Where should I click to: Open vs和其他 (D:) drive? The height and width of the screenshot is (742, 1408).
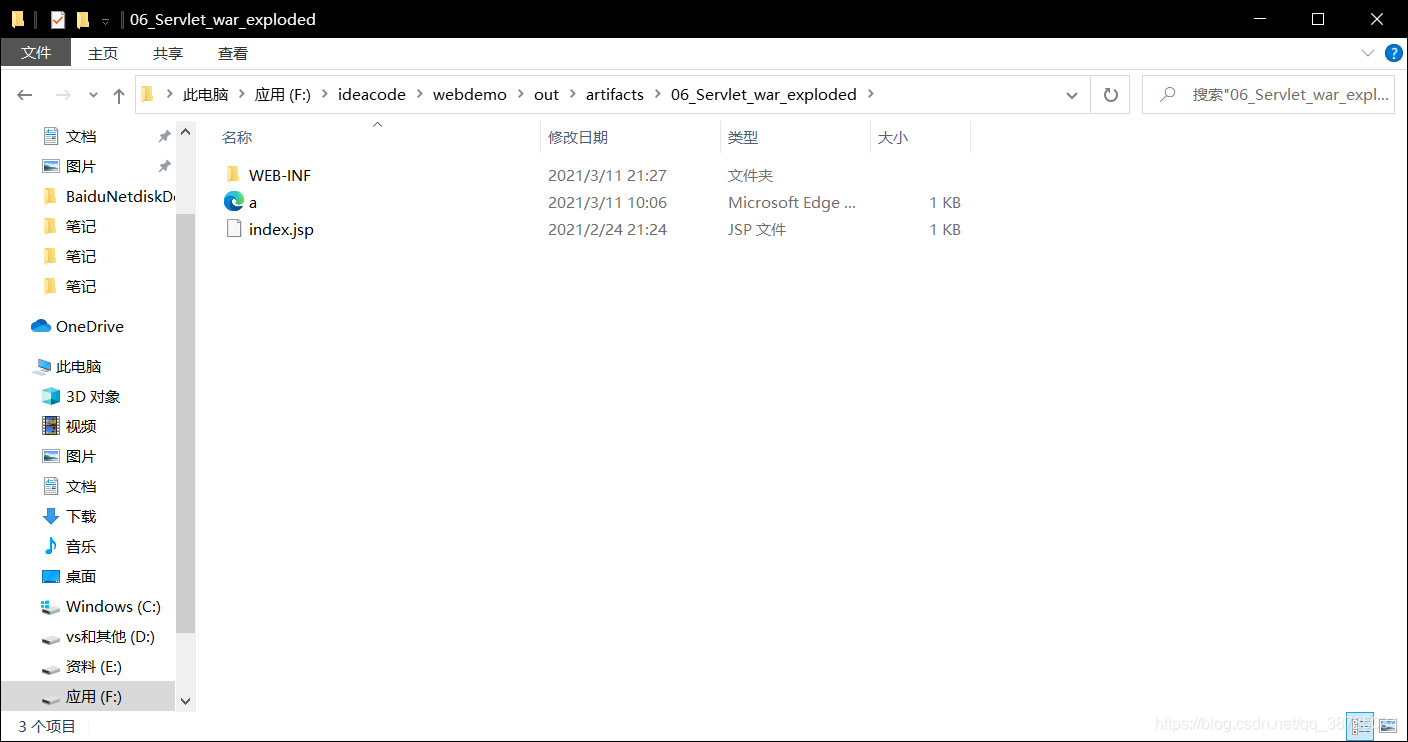pyautogui.click(x=98, y=636)
